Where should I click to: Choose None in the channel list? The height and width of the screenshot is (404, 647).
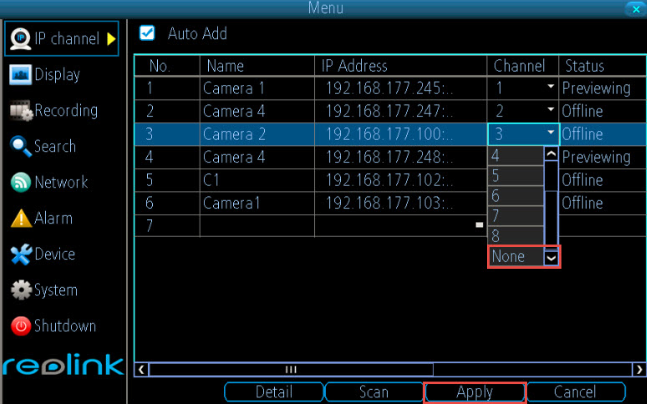pos(515,257)
